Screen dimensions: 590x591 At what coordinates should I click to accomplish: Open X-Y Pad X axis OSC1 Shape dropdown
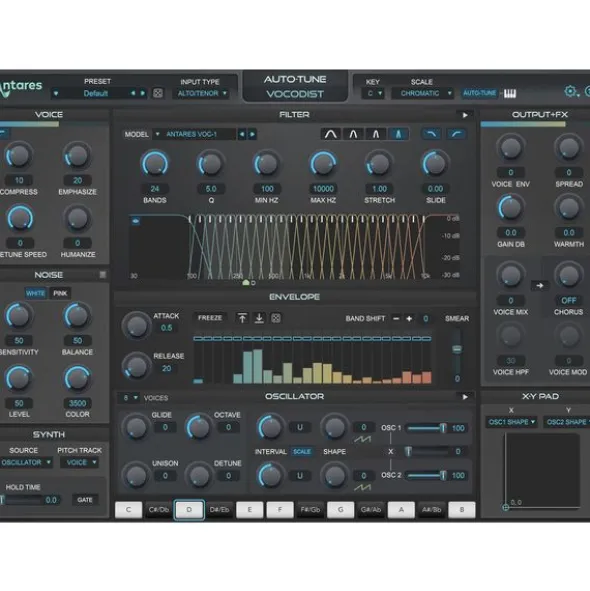[x=512, y=422]
